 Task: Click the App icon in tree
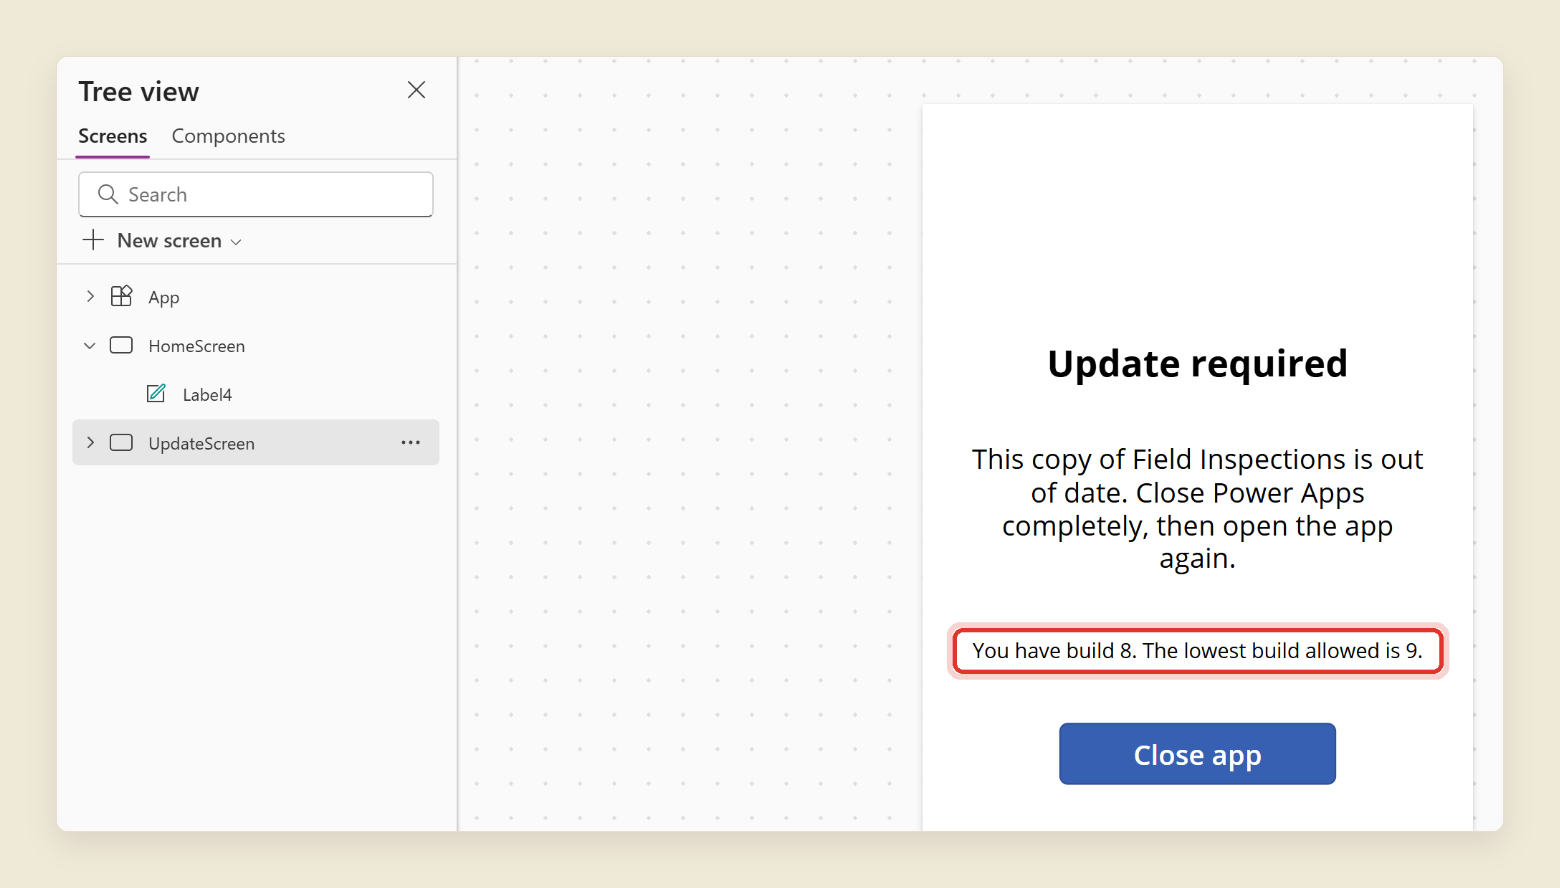point(121,296)
